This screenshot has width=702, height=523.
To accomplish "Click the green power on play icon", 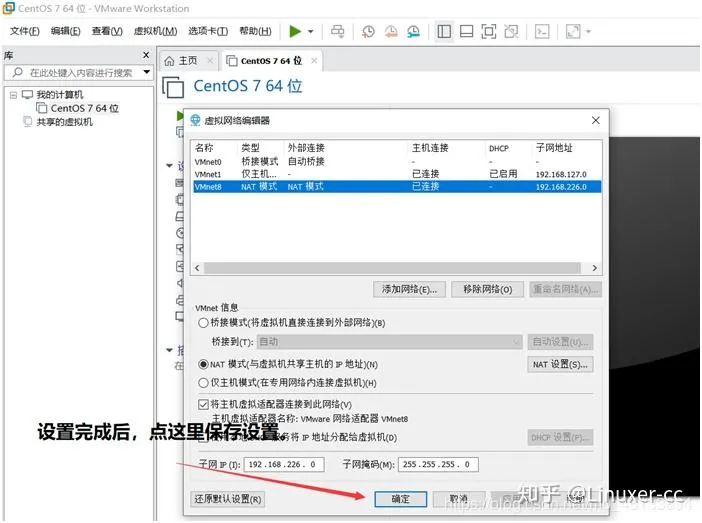I will [295, 32].
